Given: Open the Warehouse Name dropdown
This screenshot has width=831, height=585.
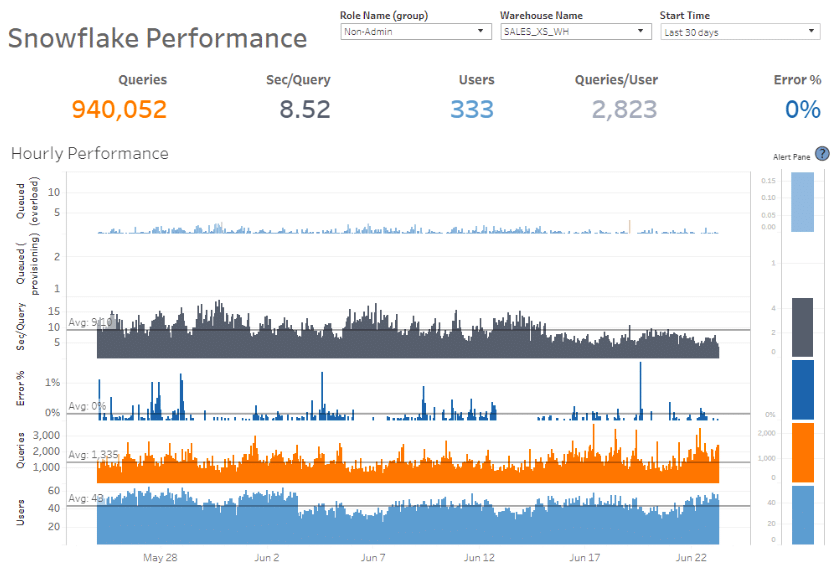Looking at the screenshot, I should (x=576, y=31).
